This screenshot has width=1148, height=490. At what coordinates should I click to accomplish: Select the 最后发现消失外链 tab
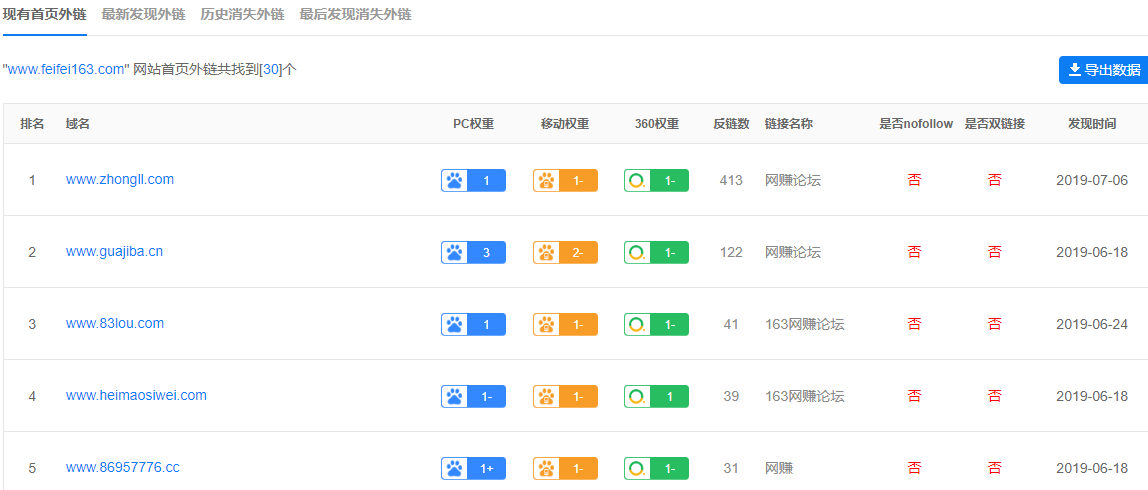pyautogui.click(x=355, y=15)
